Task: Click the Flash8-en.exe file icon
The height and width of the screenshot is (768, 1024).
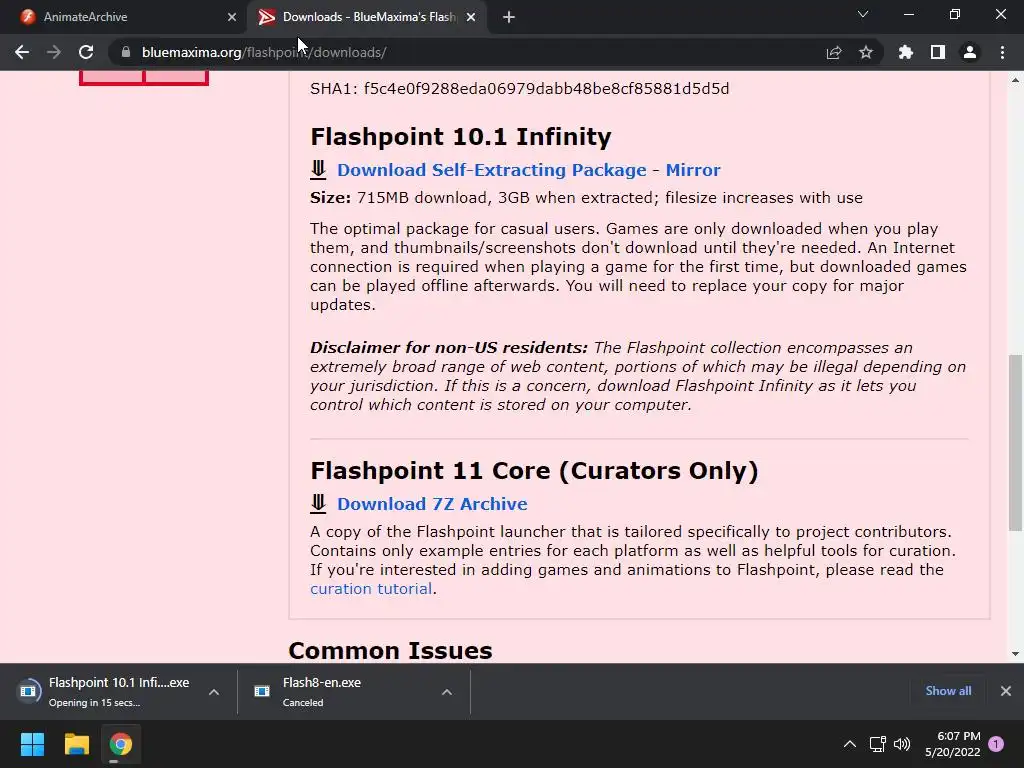Action: 262,691
